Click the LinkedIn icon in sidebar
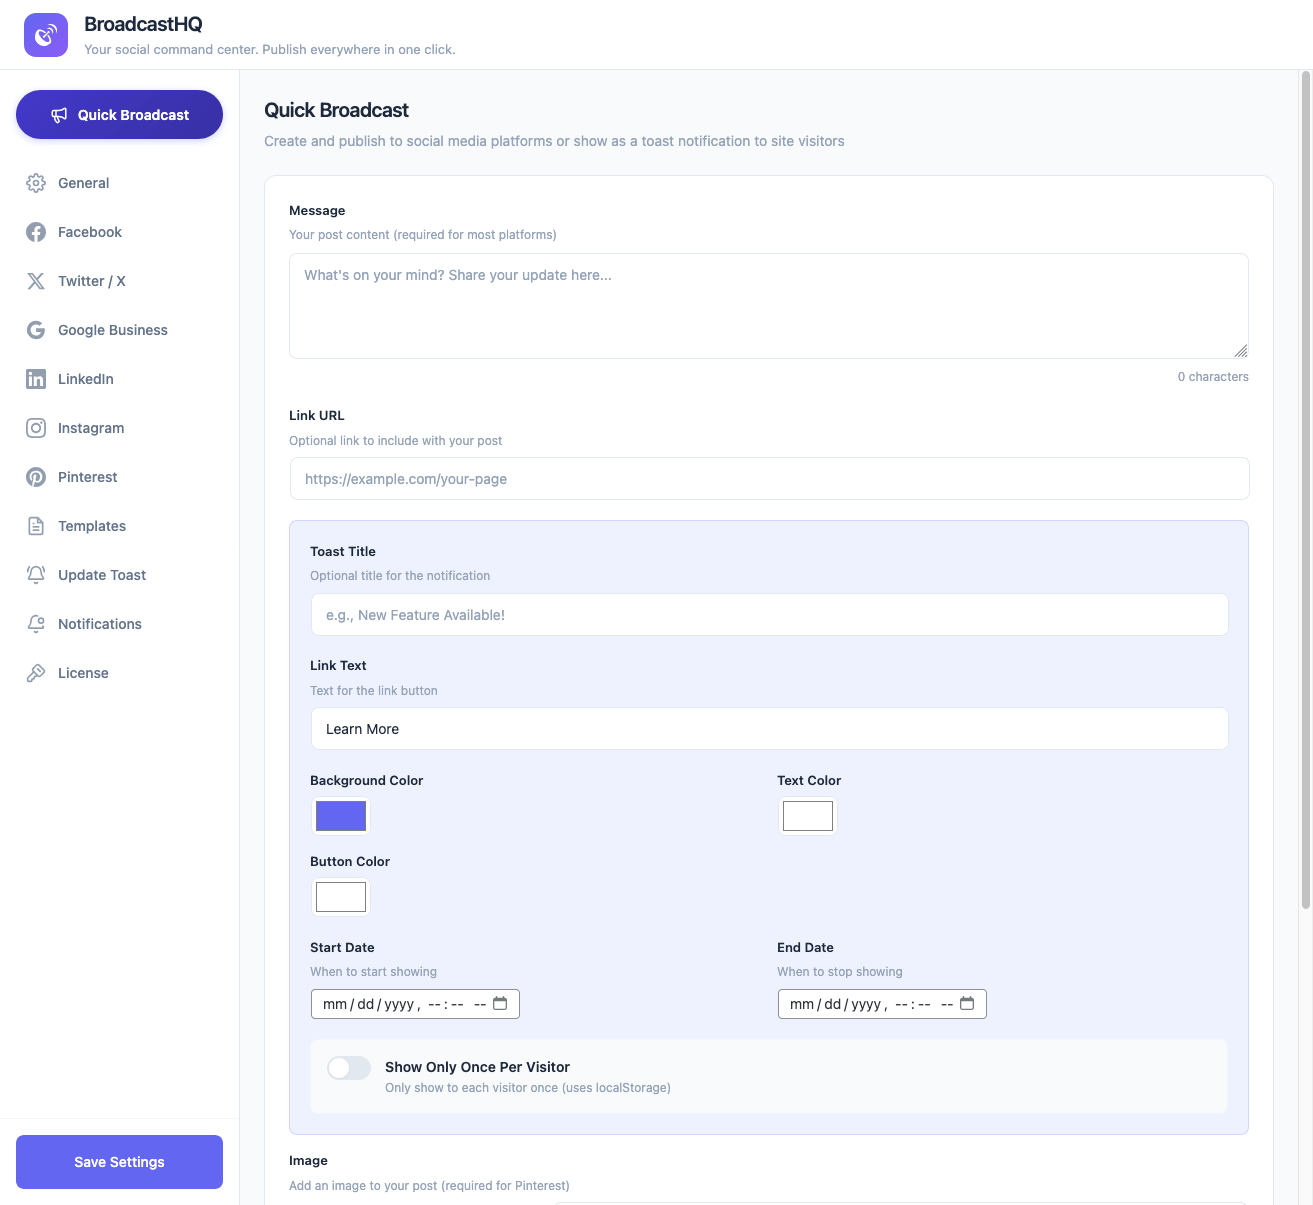 (36, 379)
